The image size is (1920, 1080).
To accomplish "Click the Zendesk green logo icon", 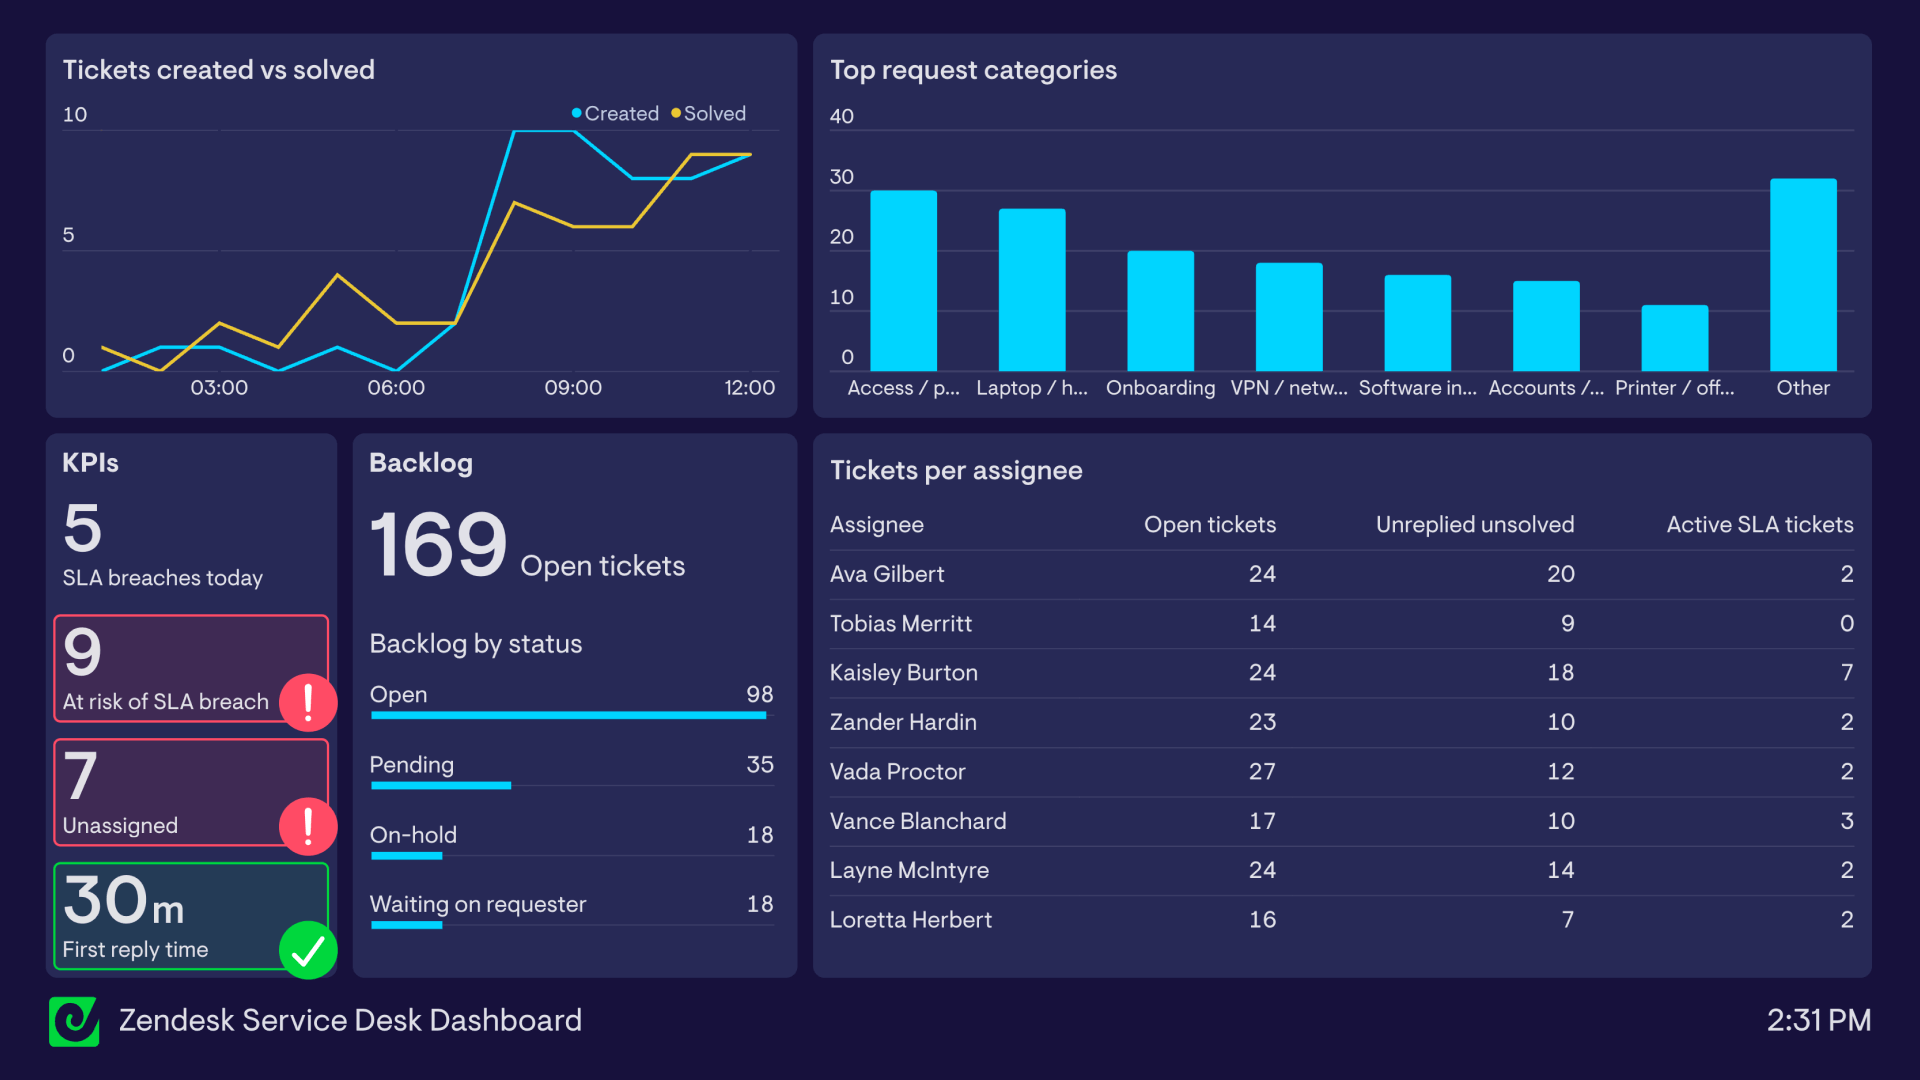I will tap(74, 1021).
